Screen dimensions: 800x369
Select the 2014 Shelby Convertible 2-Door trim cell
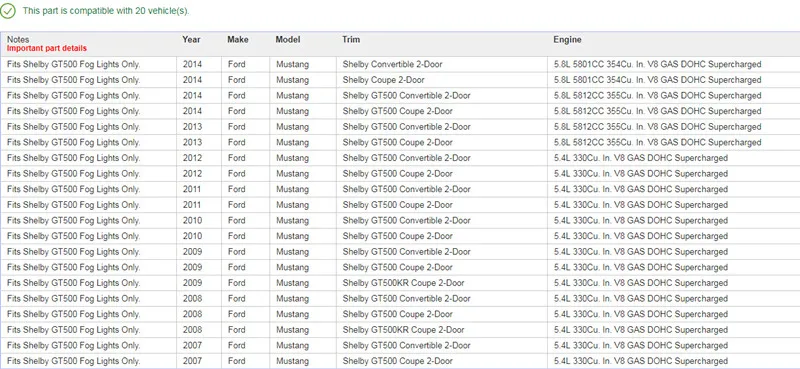click(441, 64)
